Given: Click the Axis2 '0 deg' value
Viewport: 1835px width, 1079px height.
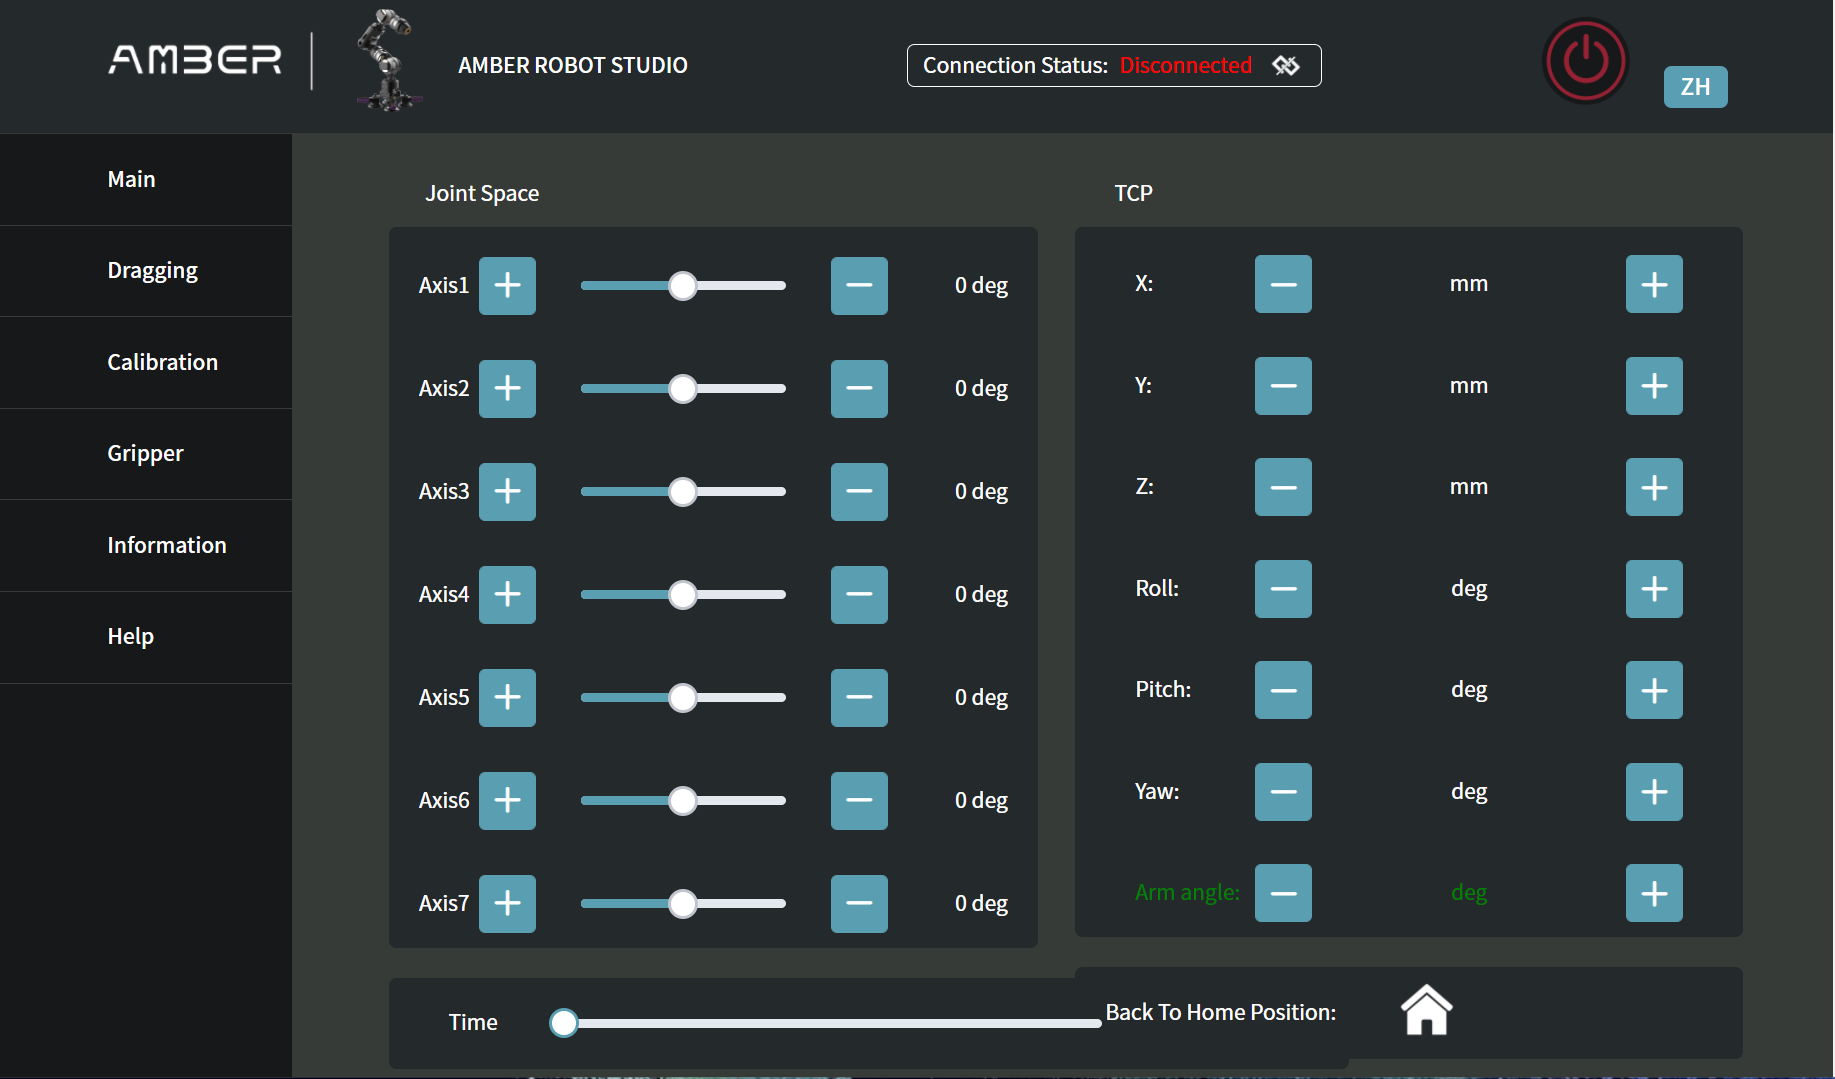Looking at the screenshot, I should tap(981, 389).
